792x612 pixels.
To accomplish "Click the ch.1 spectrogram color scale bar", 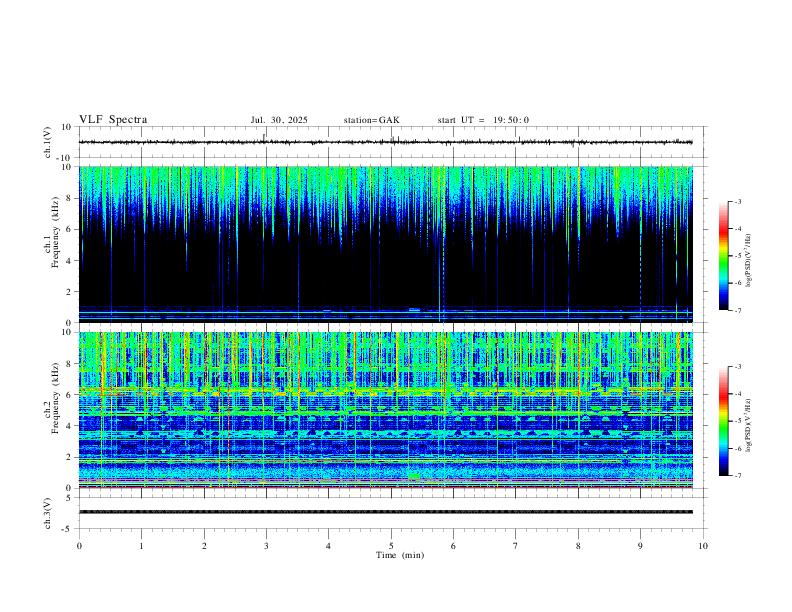I will click(x=723, y=256).
